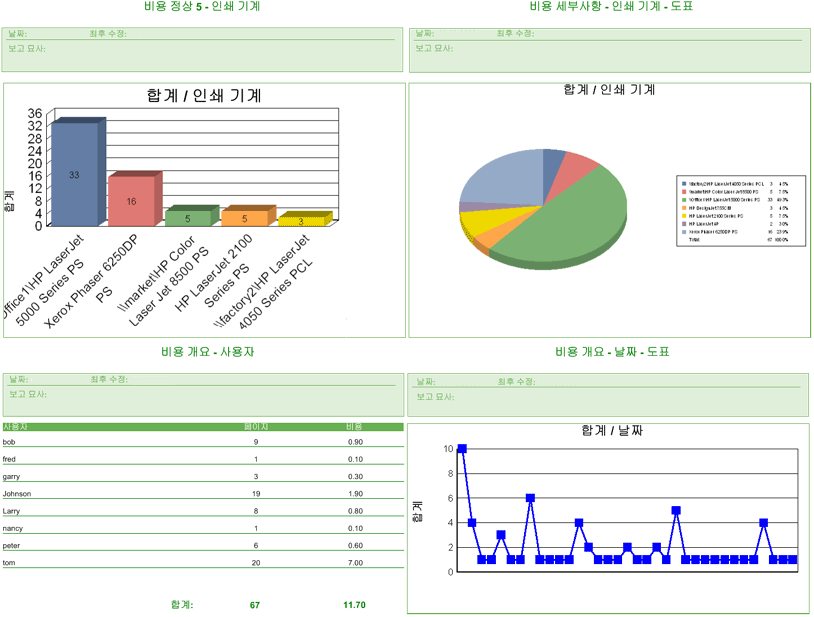Click '보고 묘사:' in the 비용 정상 5 header
The width and height of the screenshot is (814, 617).
(x=27, y=48)
